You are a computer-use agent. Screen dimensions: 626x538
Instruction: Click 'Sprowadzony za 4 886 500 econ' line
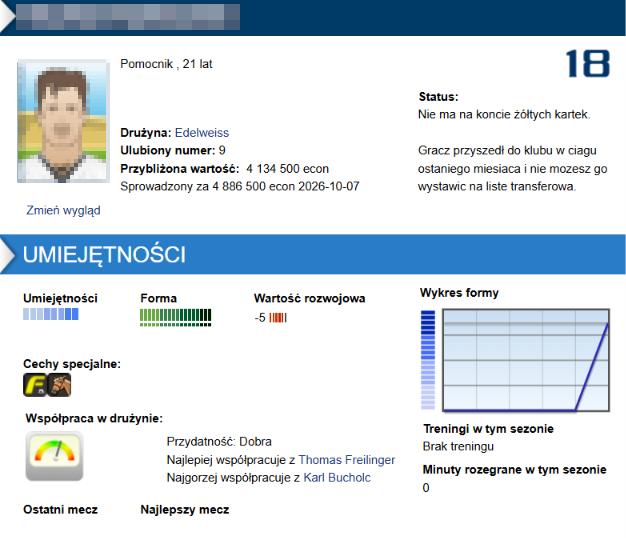tap(240, 186)
